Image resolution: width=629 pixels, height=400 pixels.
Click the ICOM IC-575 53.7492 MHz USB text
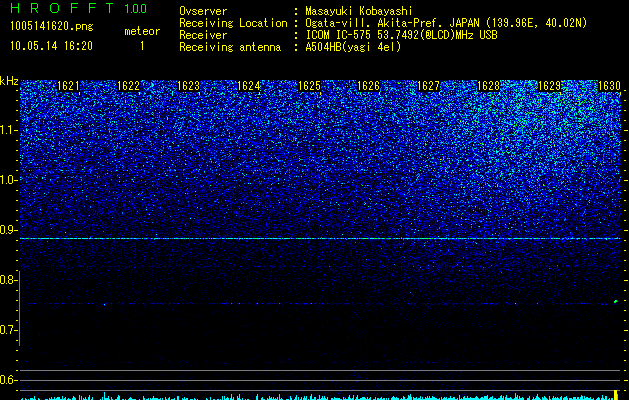coord(401,35)
